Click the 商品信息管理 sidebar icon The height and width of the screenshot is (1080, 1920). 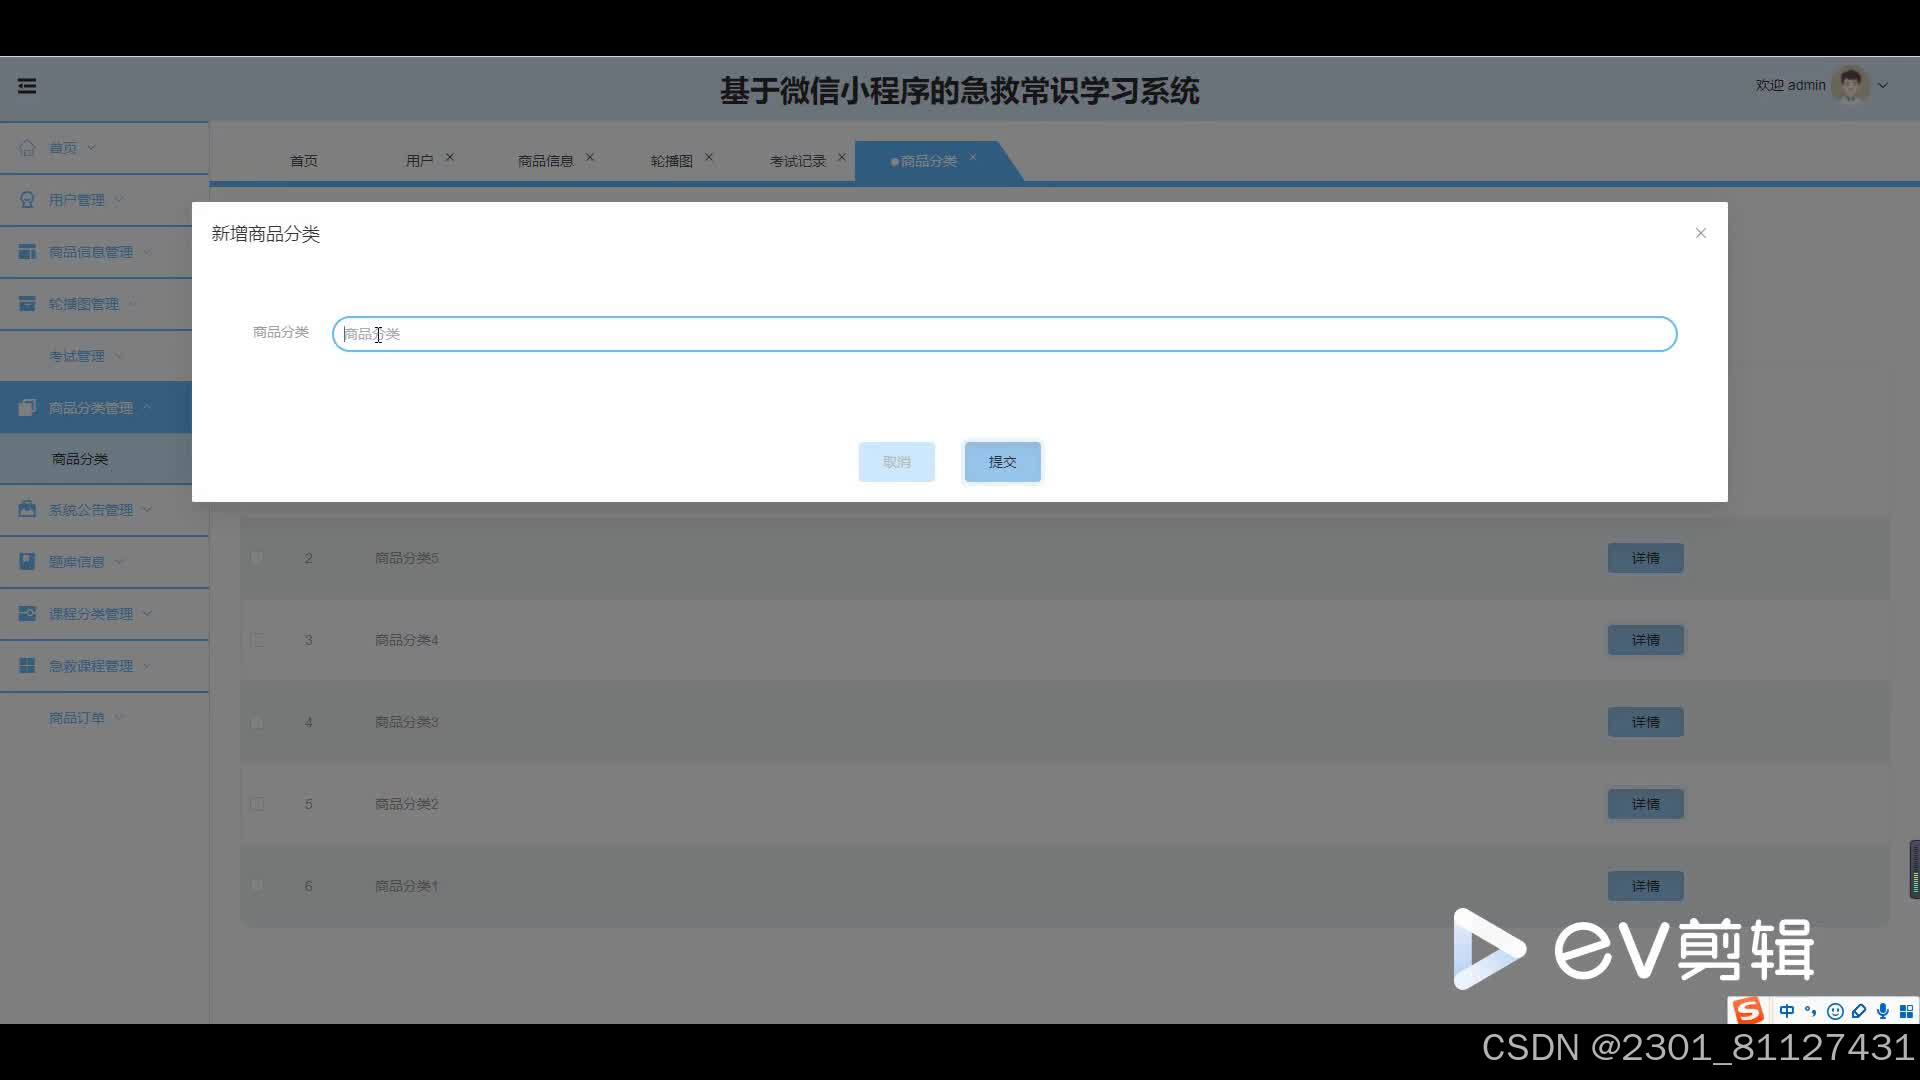pos(27,252)
